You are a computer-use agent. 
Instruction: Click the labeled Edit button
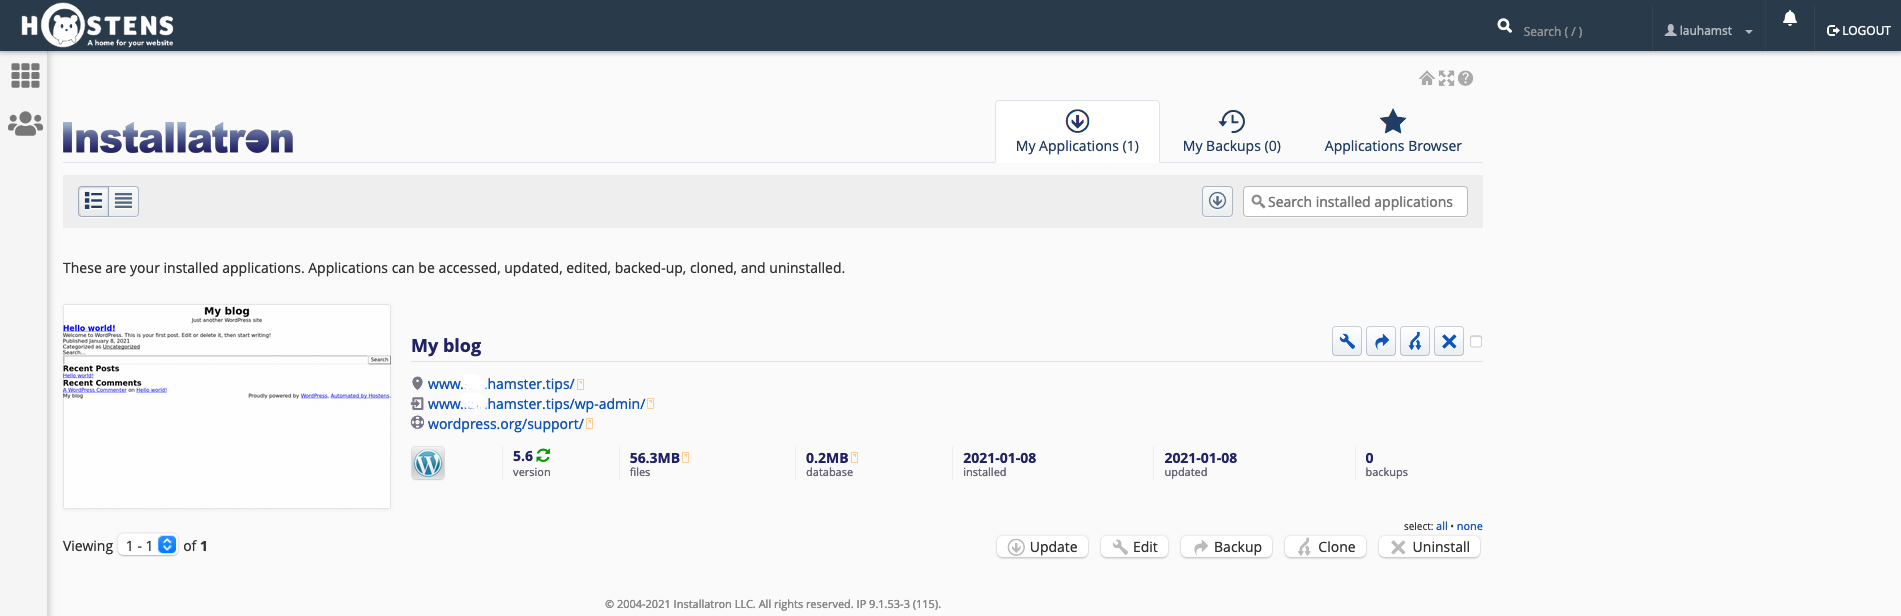(x=1134, y=547)
